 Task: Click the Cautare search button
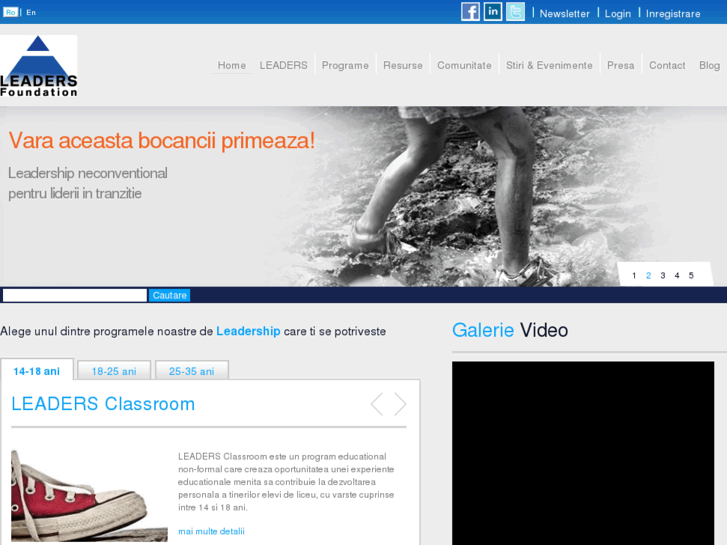click(x=169, y=295)
